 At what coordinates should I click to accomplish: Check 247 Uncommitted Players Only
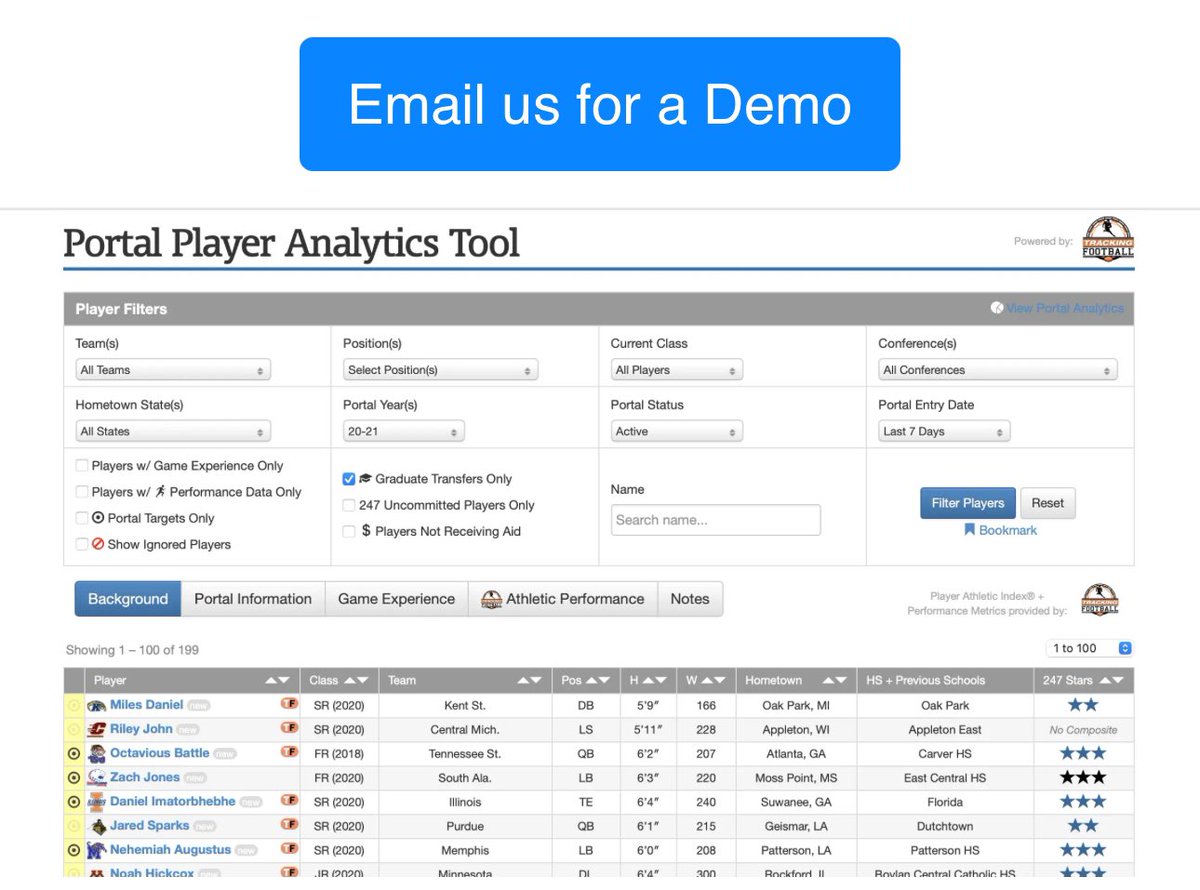349,505
